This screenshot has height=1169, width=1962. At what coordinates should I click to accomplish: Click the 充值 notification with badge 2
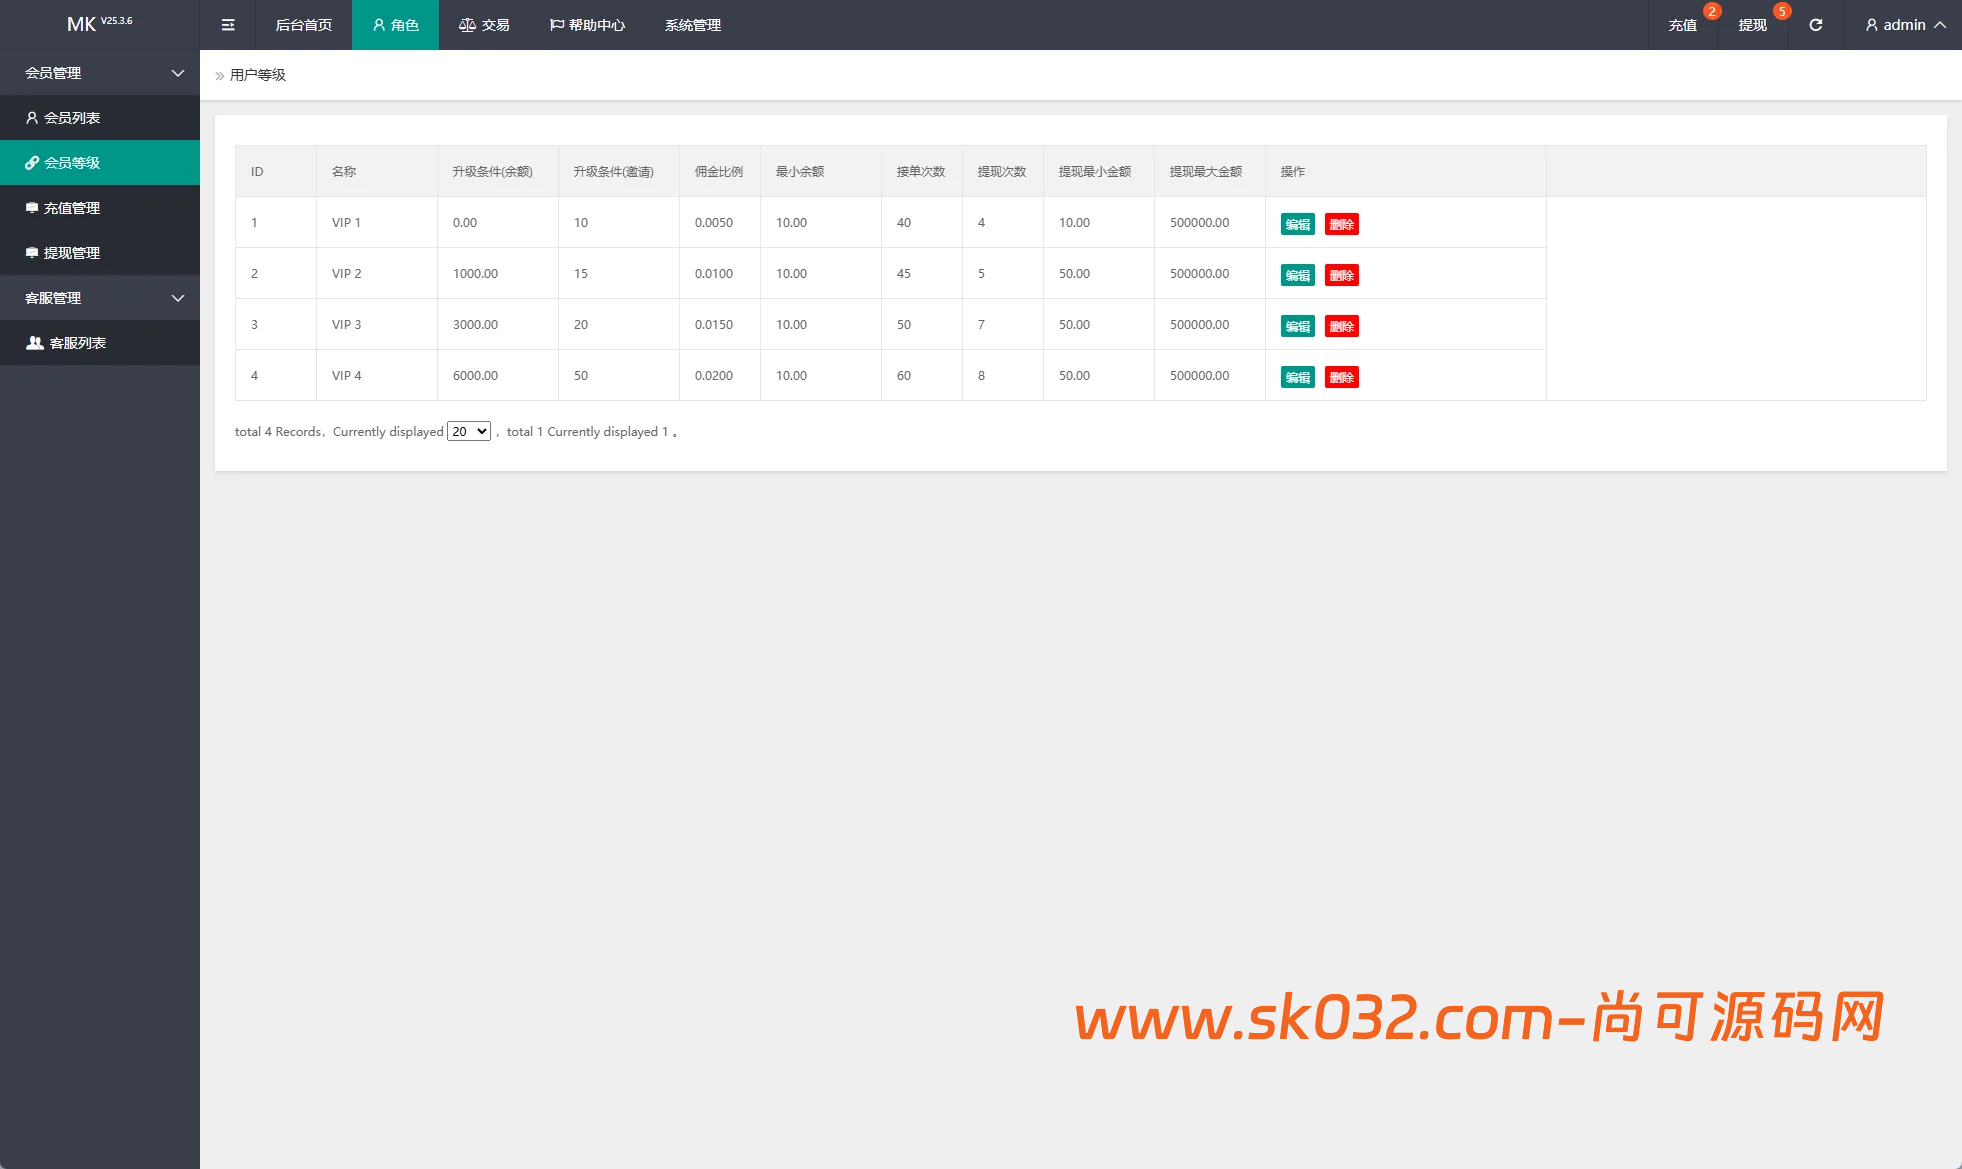tap(1683, 25)
